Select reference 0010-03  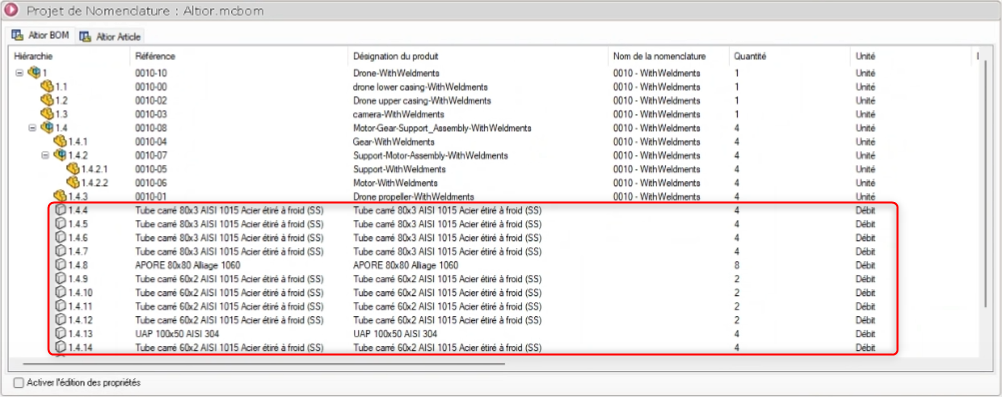tap(151, 114)
